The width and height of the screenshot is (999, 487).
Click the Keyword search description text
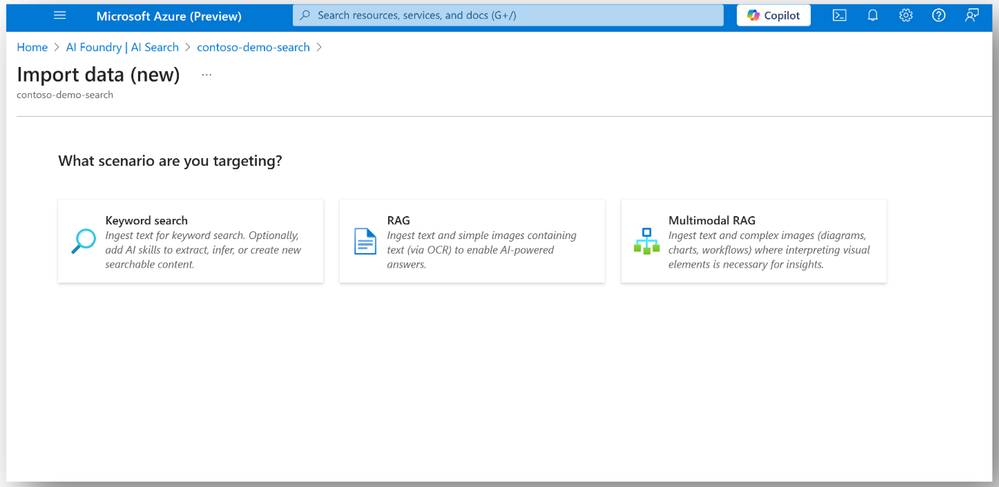(x=203, y=250)
